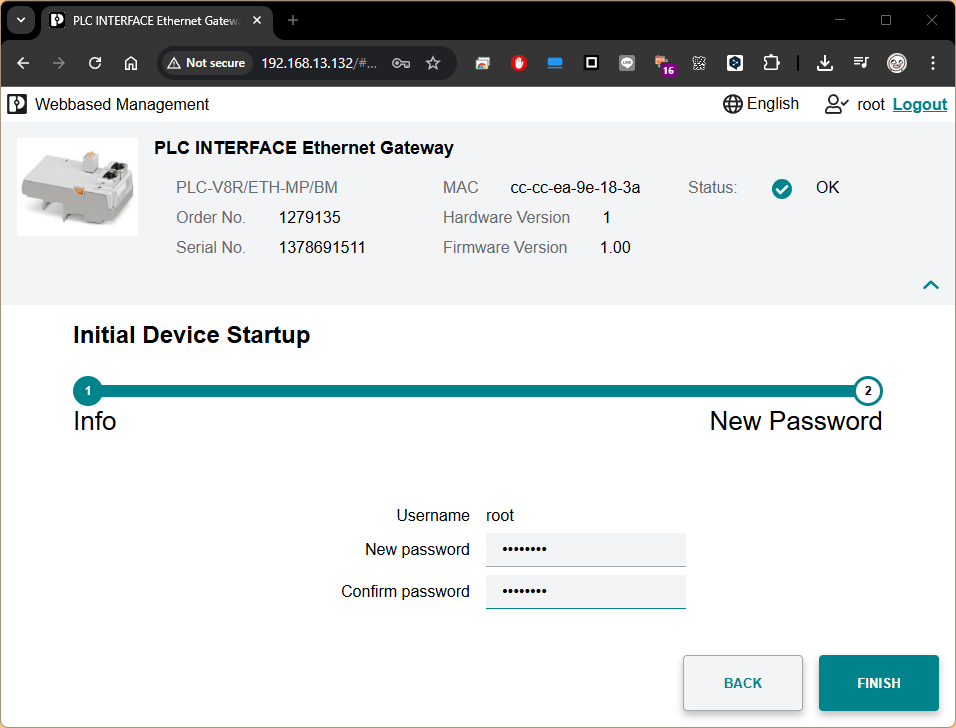The image size is (956, 728).
Task: Click the red stop-hand extension icon
Action: click(x=519, y=63)
